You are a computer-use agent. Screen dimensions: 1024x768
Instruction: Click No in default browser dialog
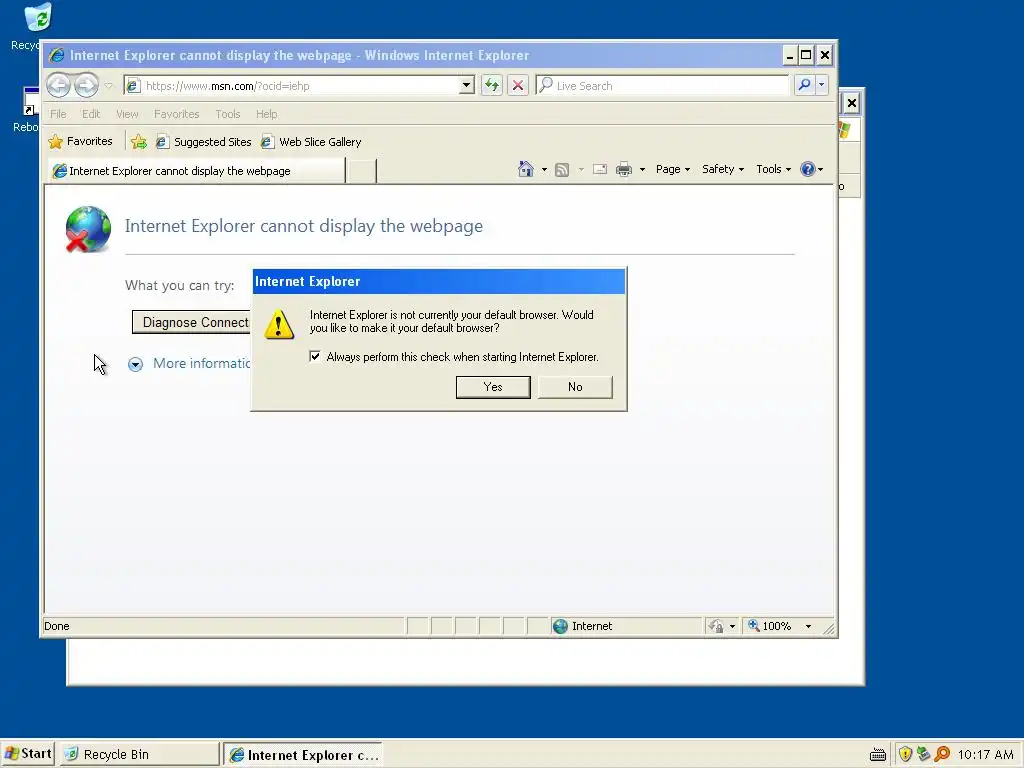tap(575, 387)
